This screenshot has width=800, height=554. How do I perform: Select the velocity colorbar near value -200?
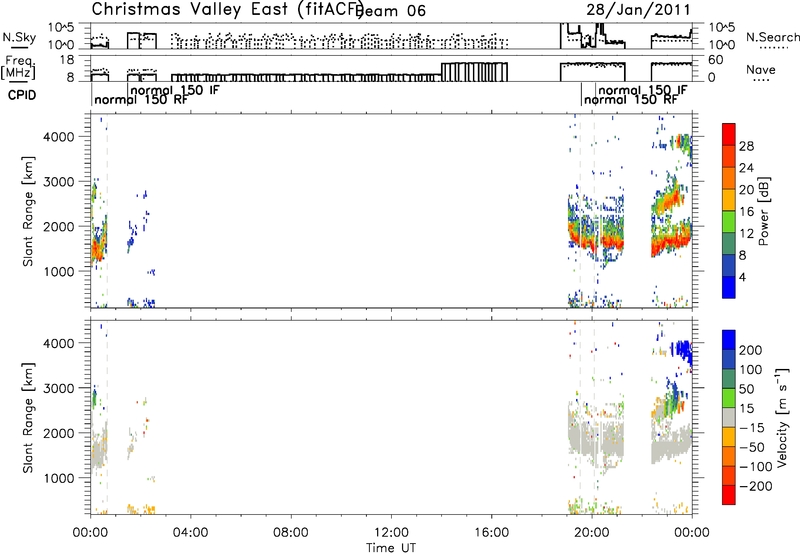(x=729, y=486)
